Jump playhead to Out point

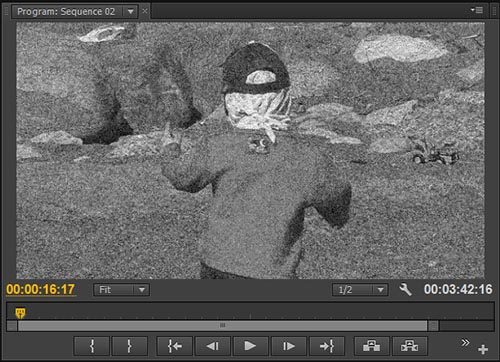327,346
